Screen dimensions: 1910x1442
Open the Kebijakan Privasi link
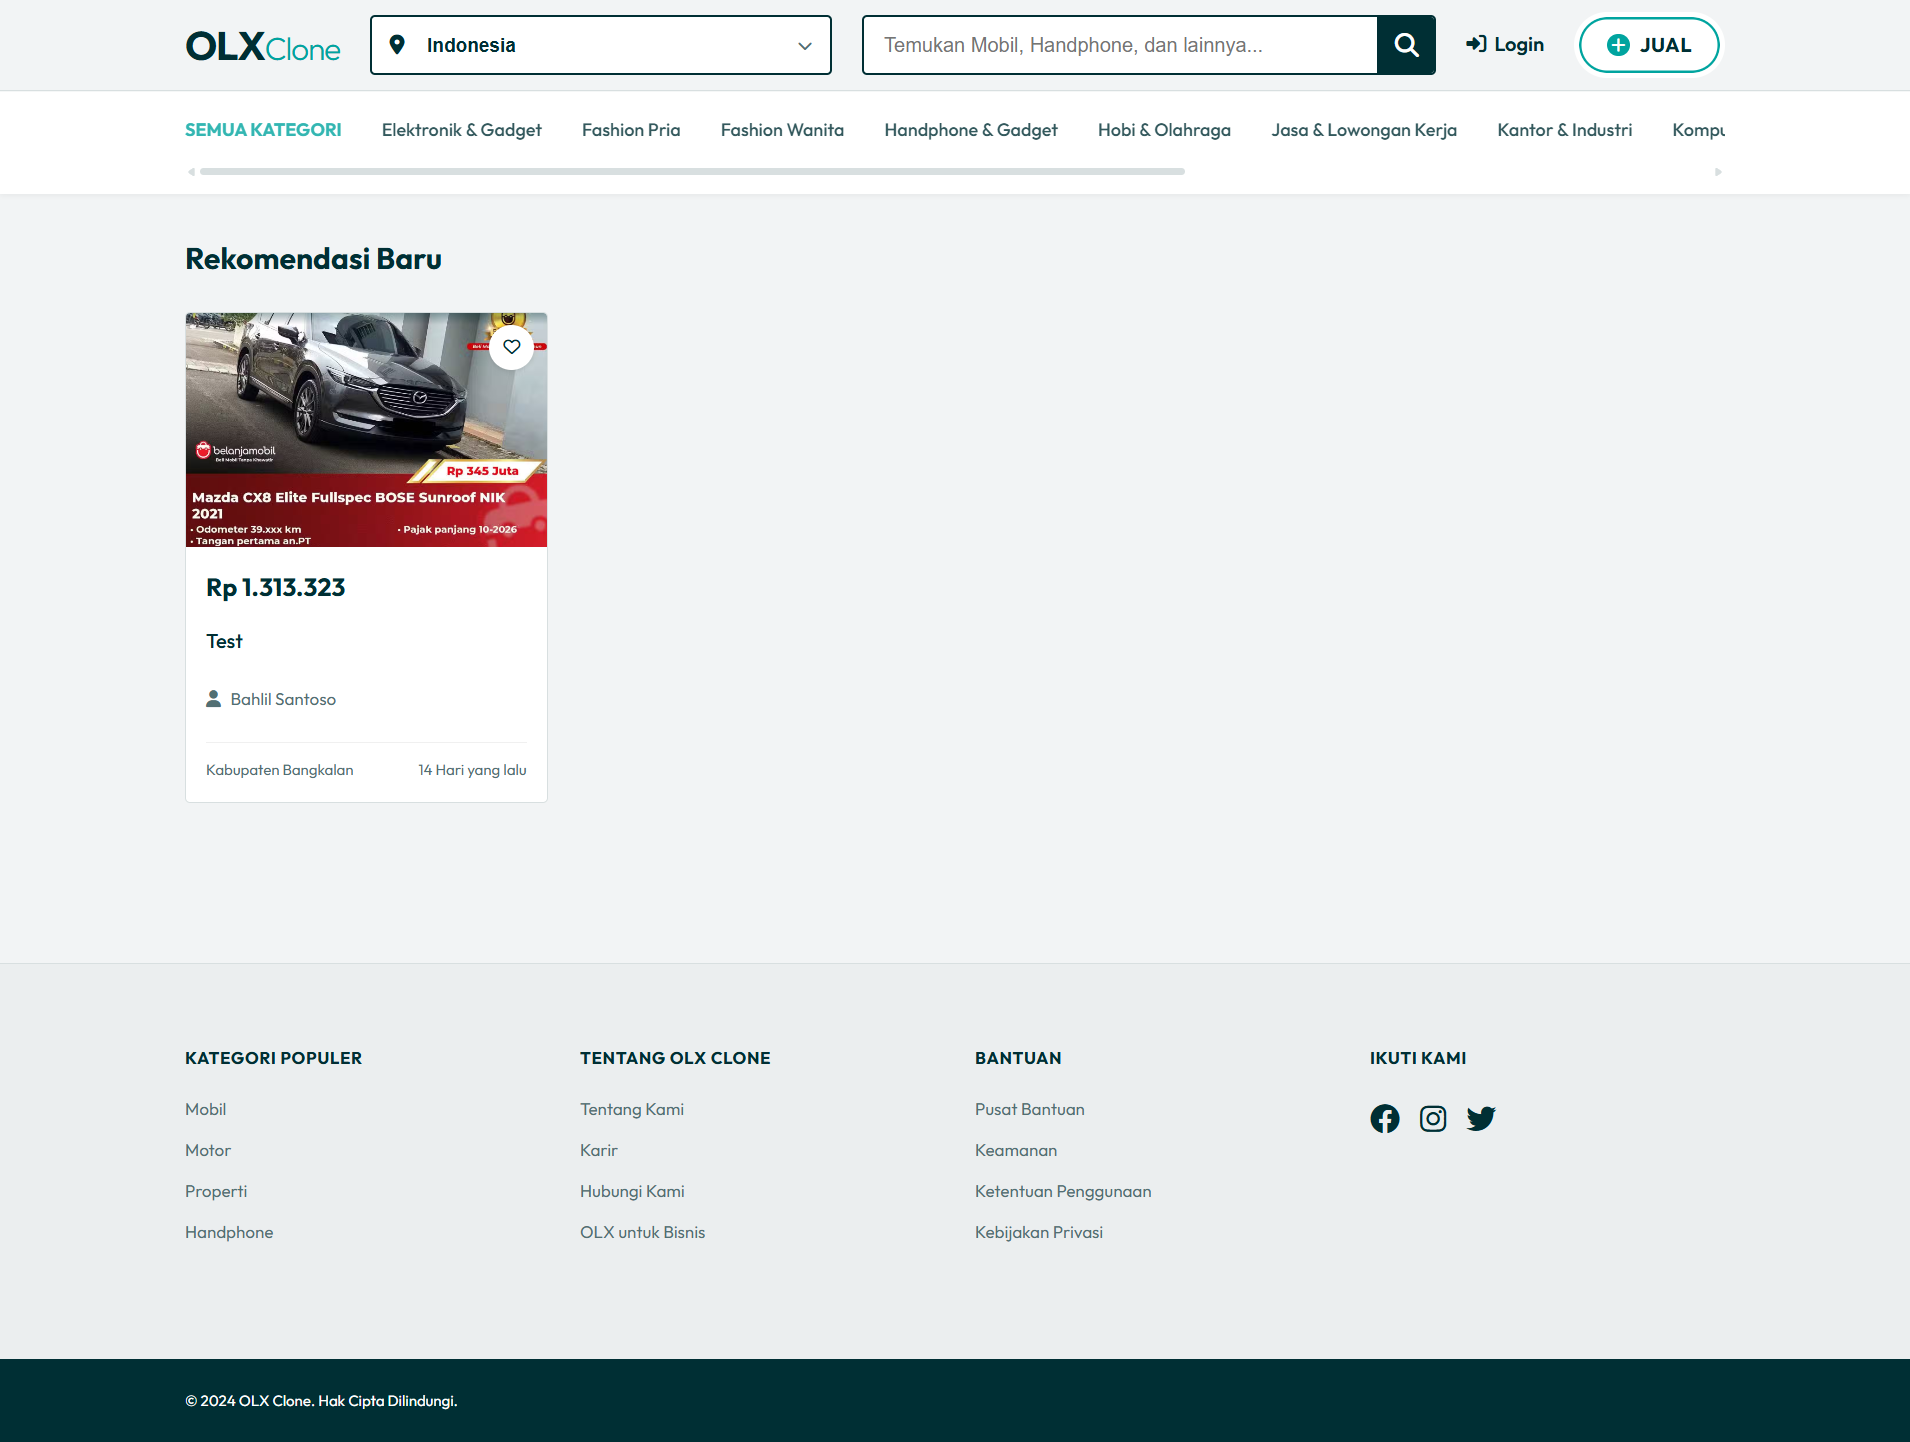click(x=1039, y=1231)
